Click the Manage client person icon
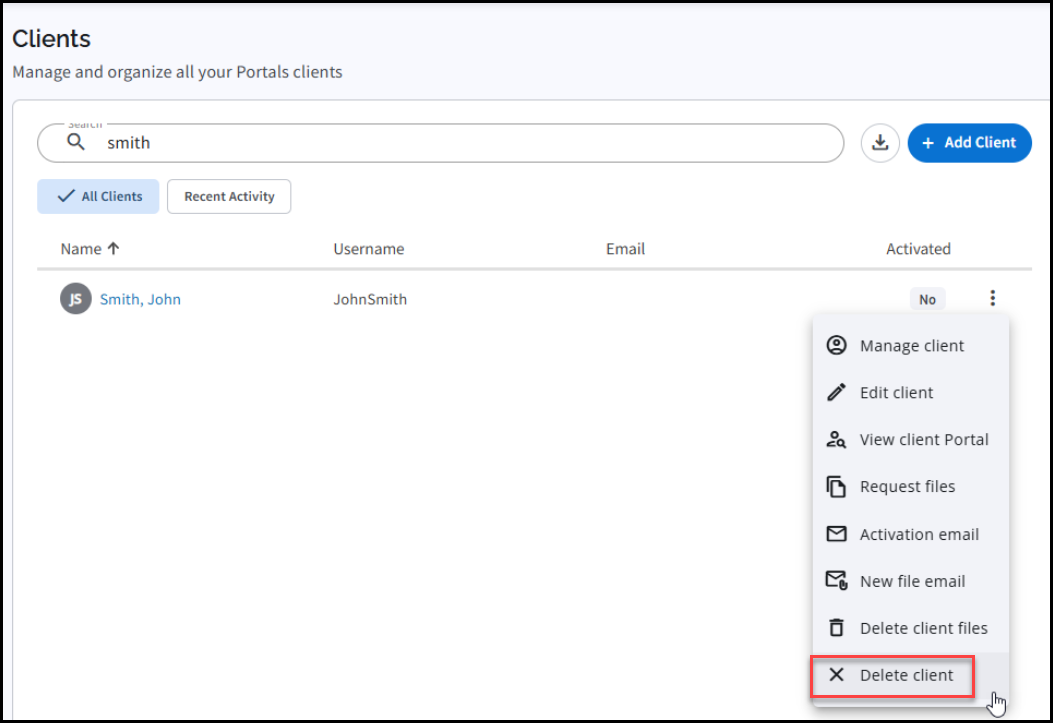The width and height of the screenshot is (1053, 723). tap(836, 345)
